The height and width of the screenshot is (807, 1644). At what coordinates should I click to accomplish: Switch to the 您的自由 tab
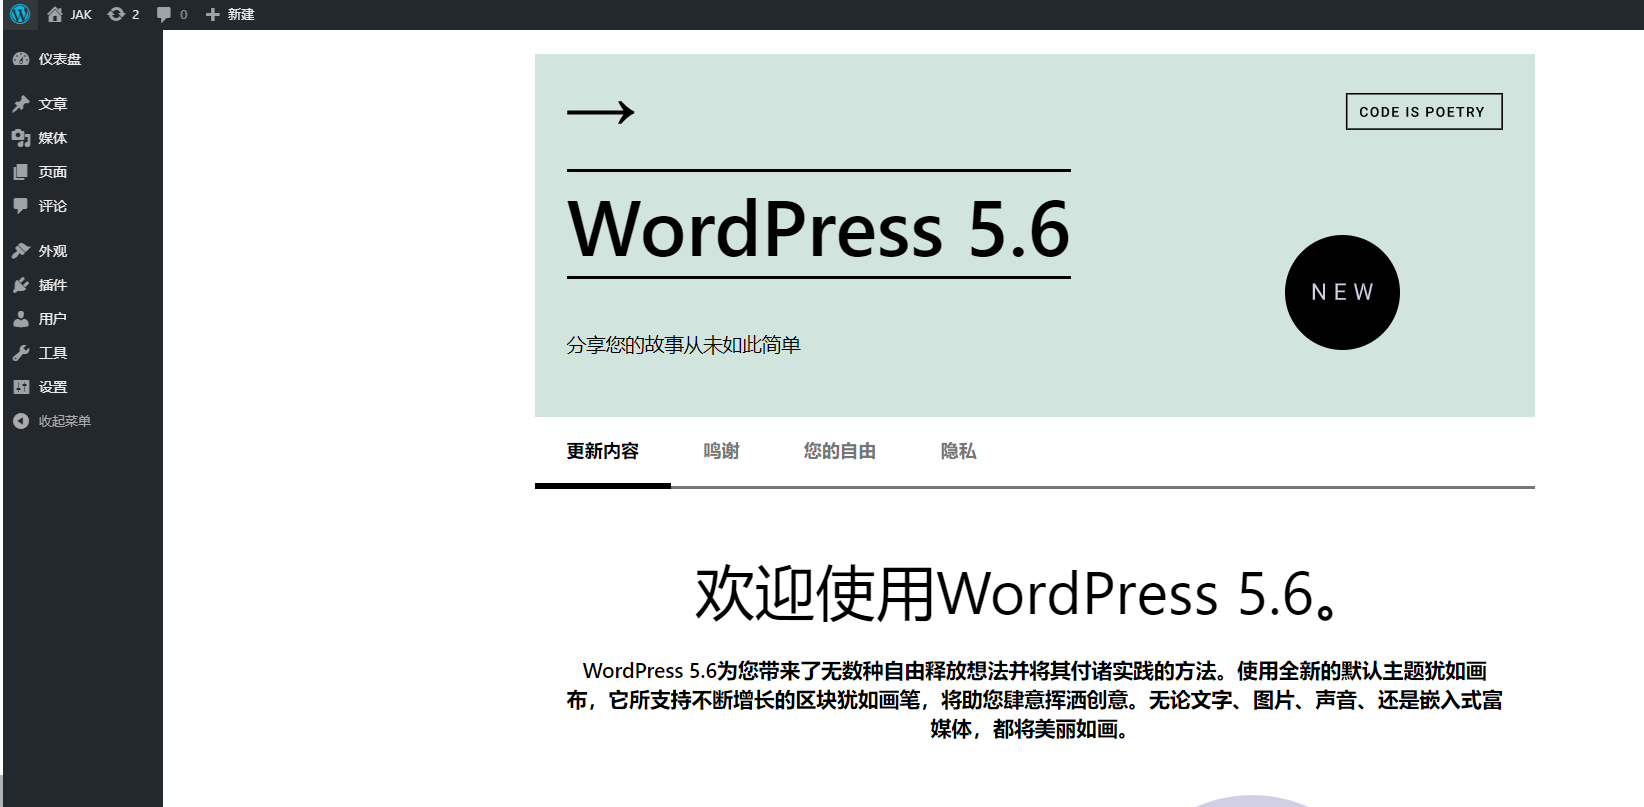840,451
